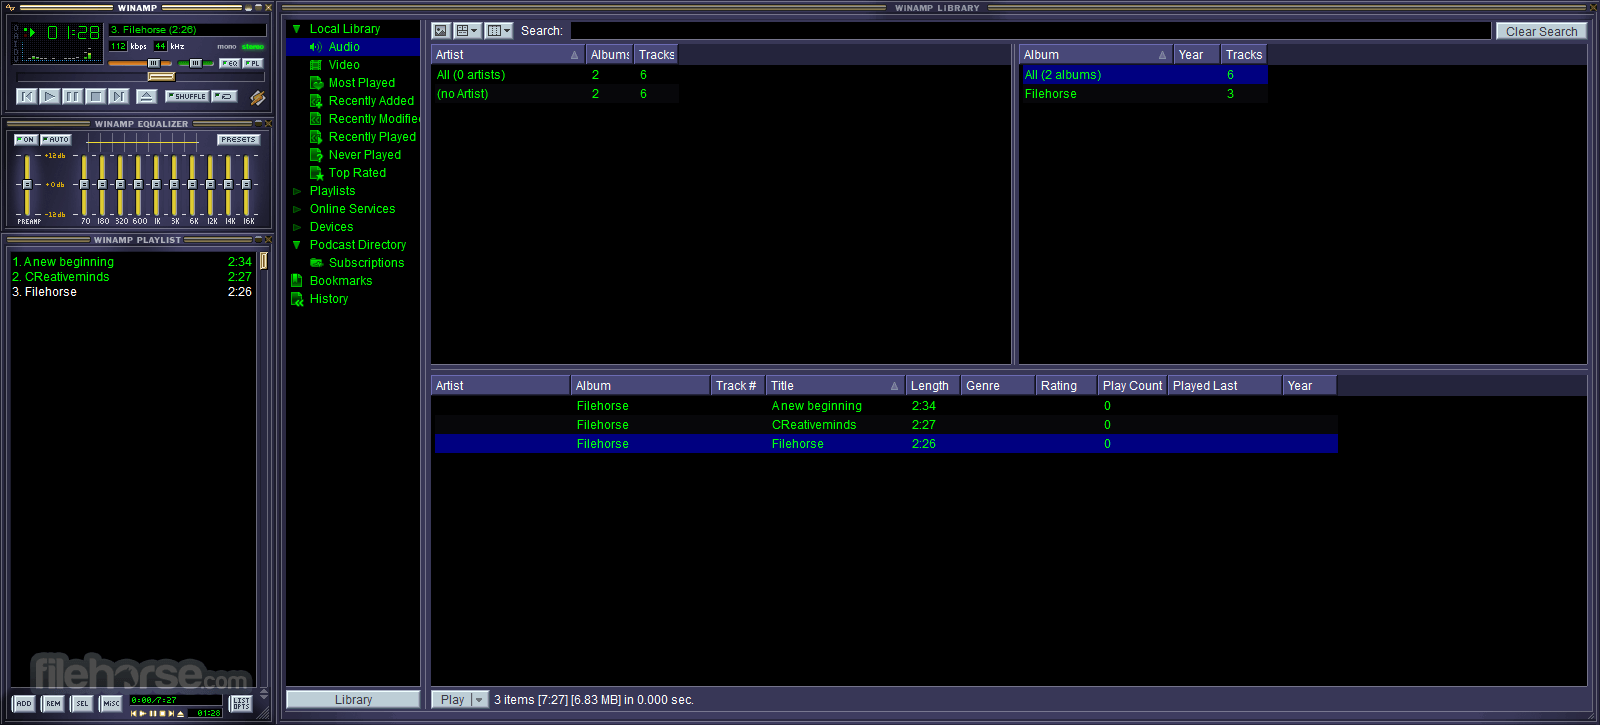
Task: Toggle Shuffle mode
Action: coord(187,96)
